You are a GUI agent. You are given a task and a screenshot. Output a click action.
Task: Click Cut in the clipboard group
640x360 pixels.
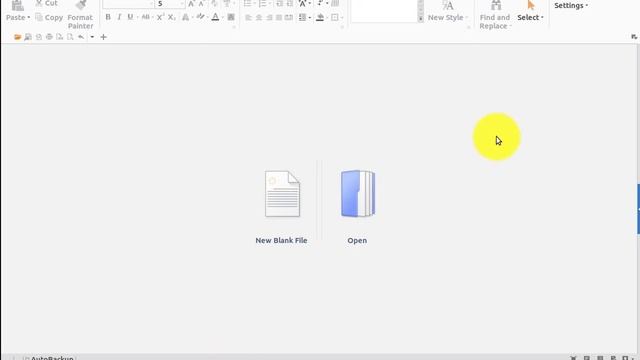[46, 3]
